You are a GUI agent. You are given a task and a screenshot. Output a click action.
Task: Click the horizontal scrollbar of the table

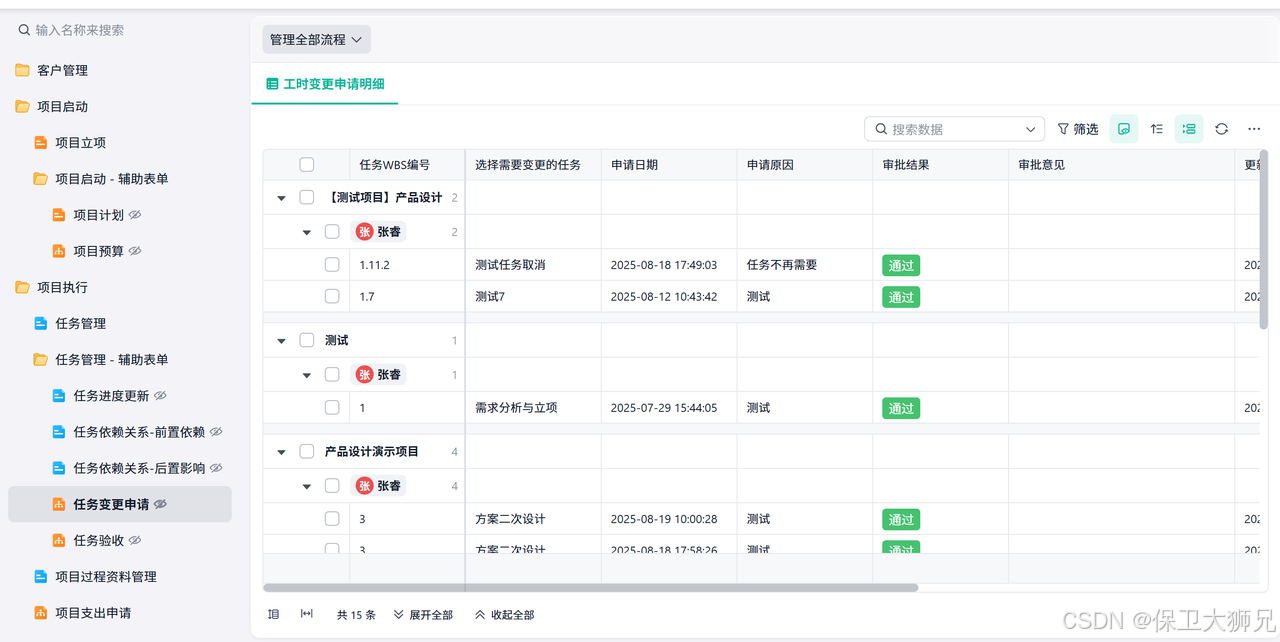click(591, 588)
